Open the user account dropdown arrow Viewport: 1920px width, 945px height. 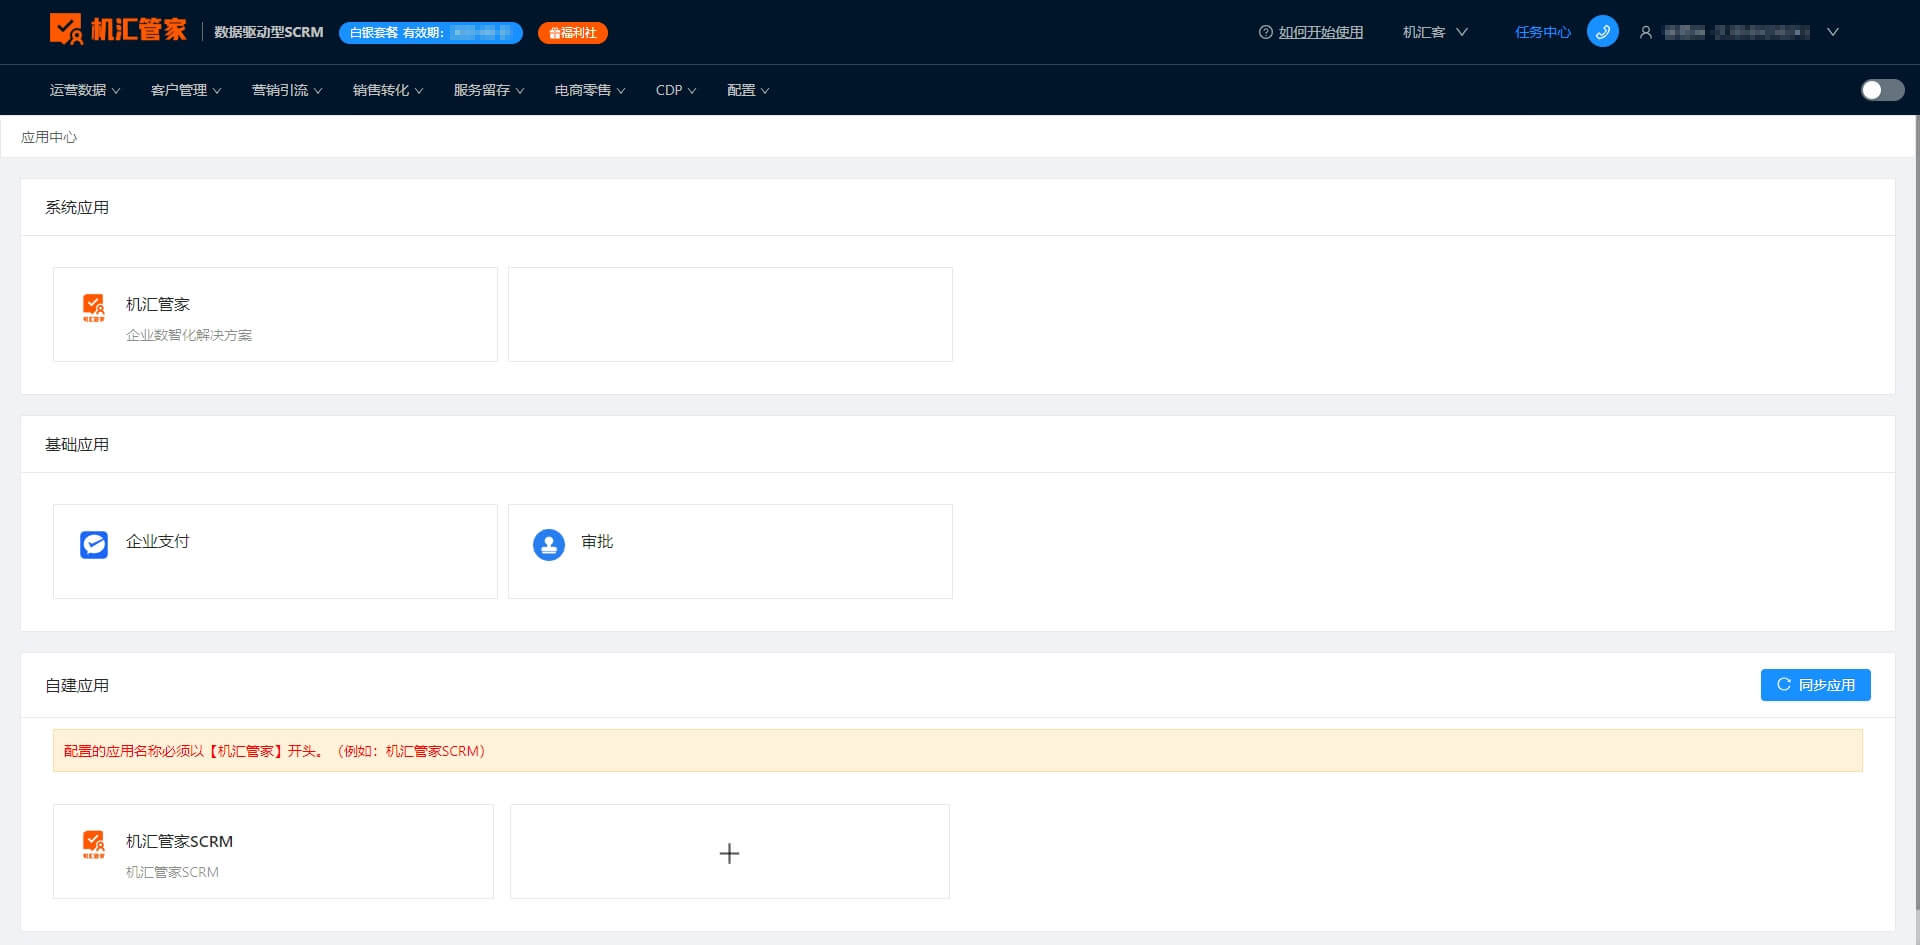click(1833, 32)
